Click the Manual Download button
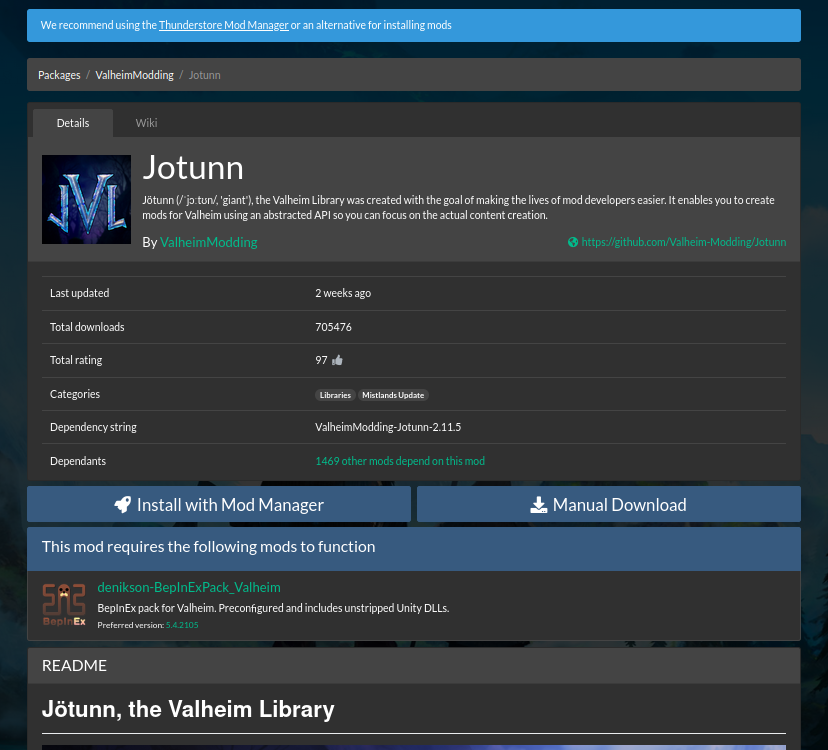The image size is (828, 750). (x=609, y=504)
